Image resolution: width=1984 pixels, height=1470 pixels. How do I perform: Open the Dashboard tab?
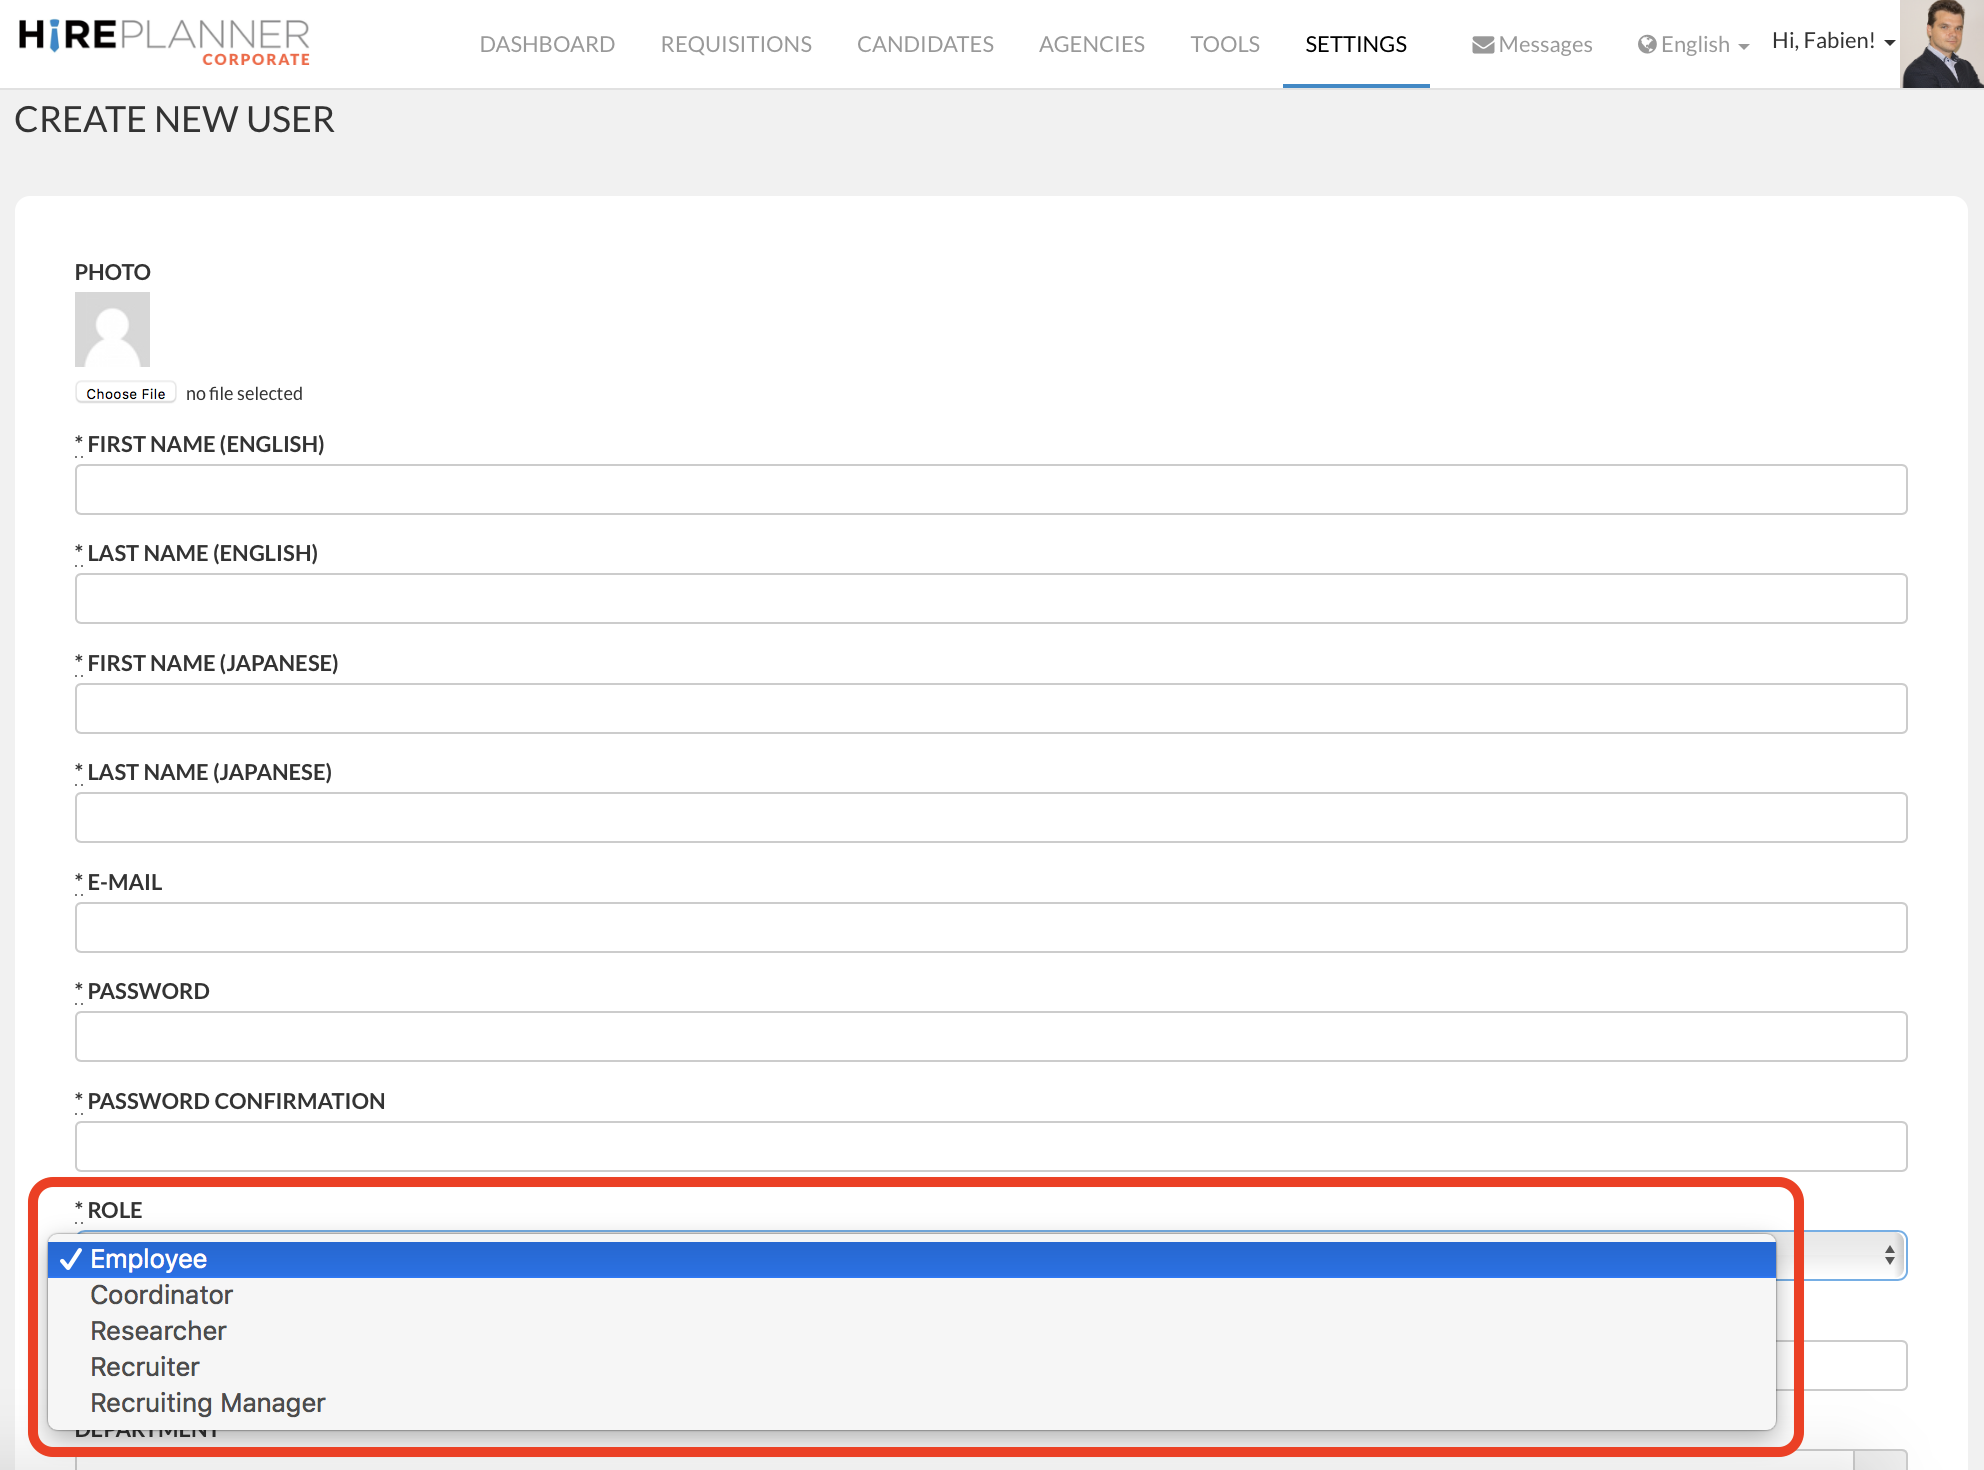[x=547, y=44]
